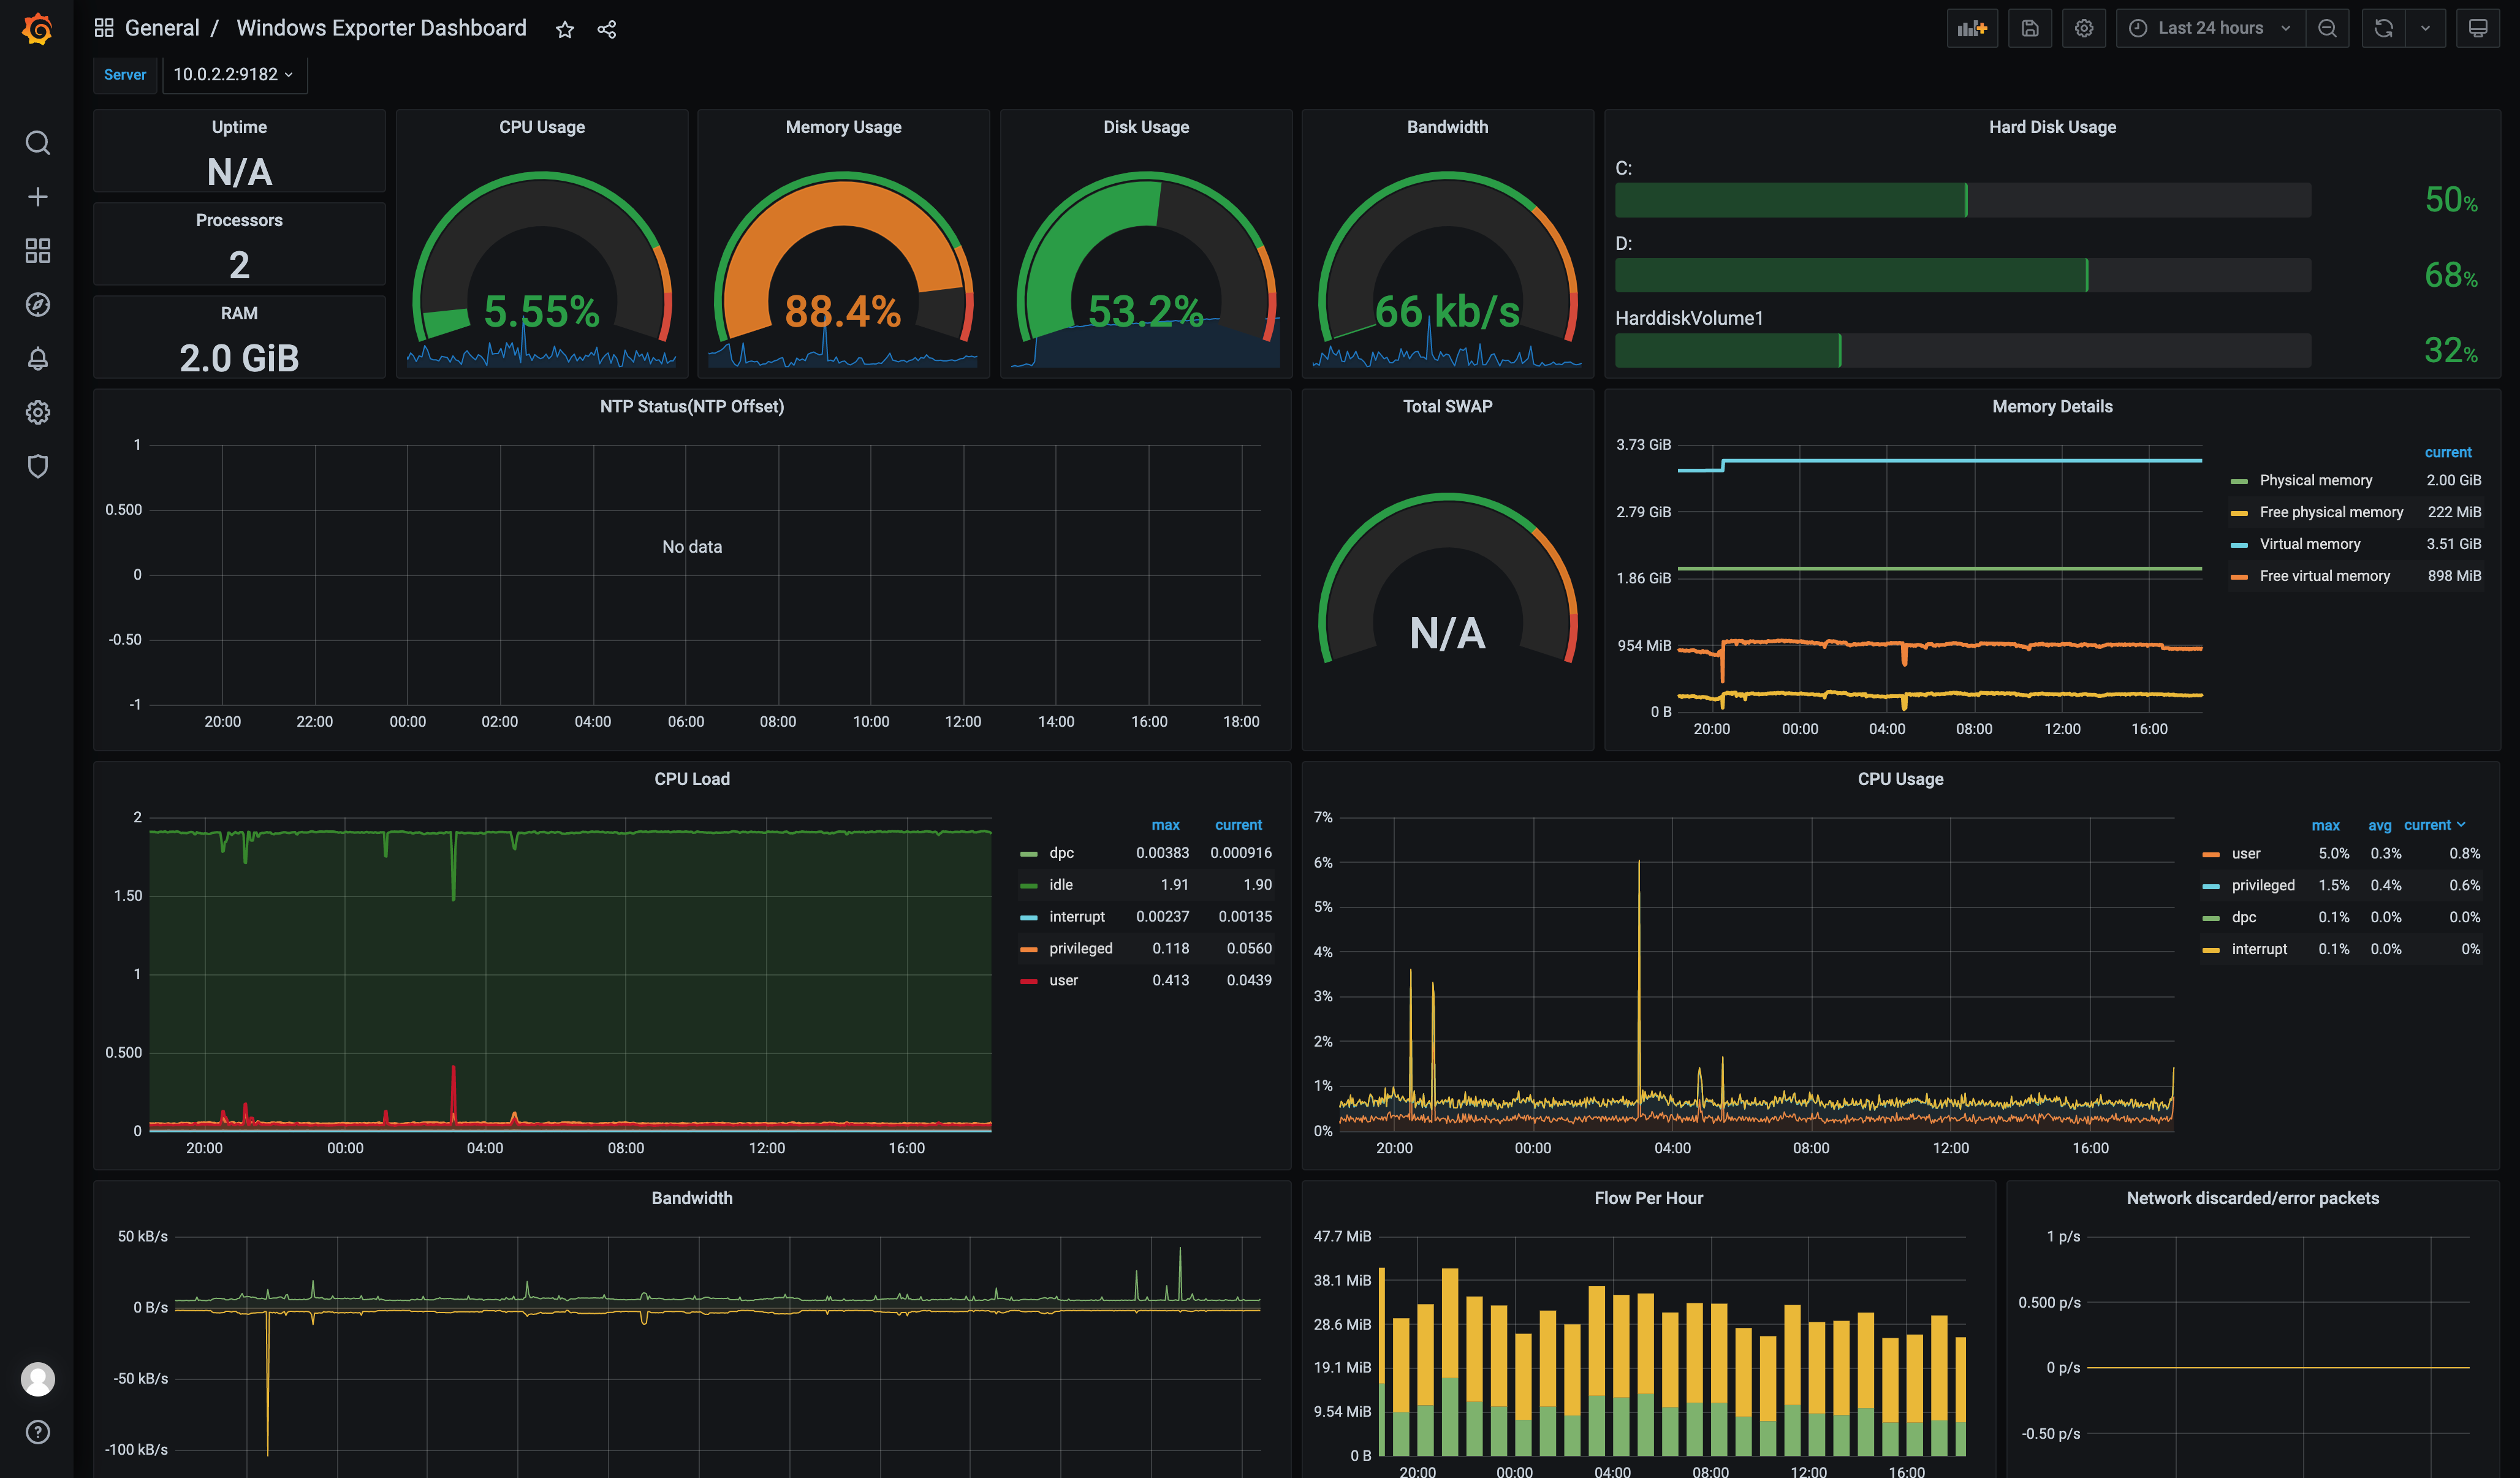The image size is (2520, 1478).
Task: Click the HarddiskVolume1 usage bar
Action: click(1962, 350)
